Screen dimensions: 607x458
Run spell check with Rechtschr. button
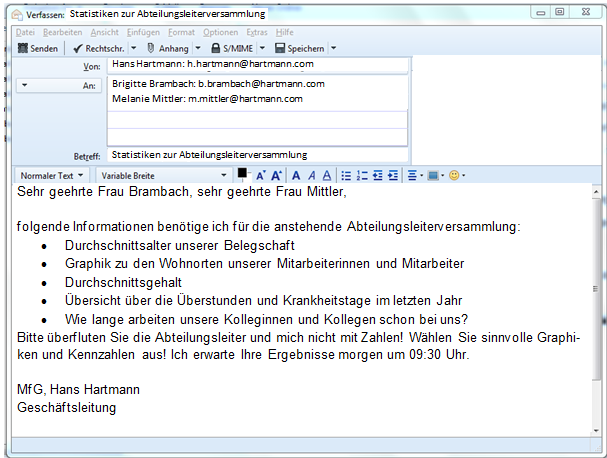[102, 48]
